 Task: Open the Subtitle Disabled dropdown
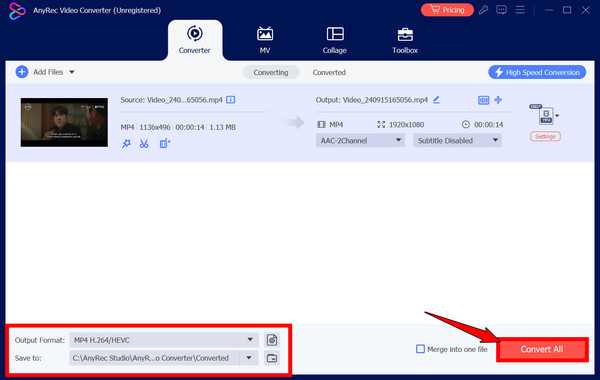coord(457,140)
